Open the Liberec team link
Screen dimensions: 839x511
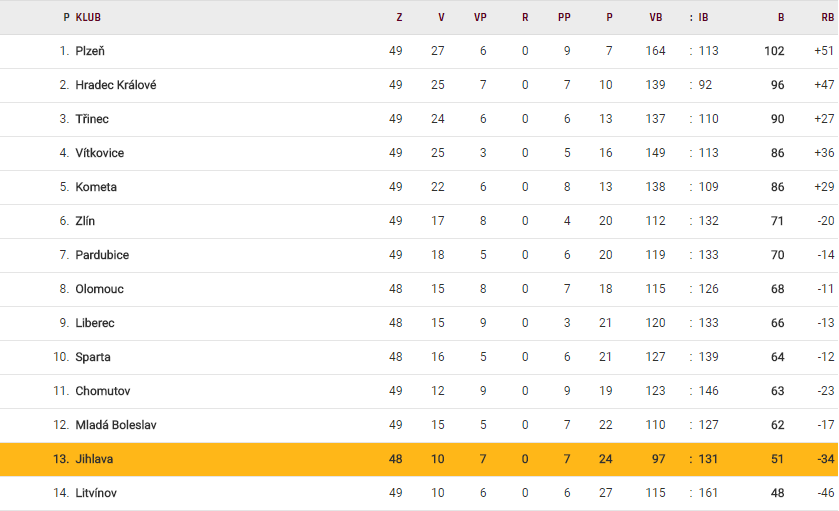[95, 323]
